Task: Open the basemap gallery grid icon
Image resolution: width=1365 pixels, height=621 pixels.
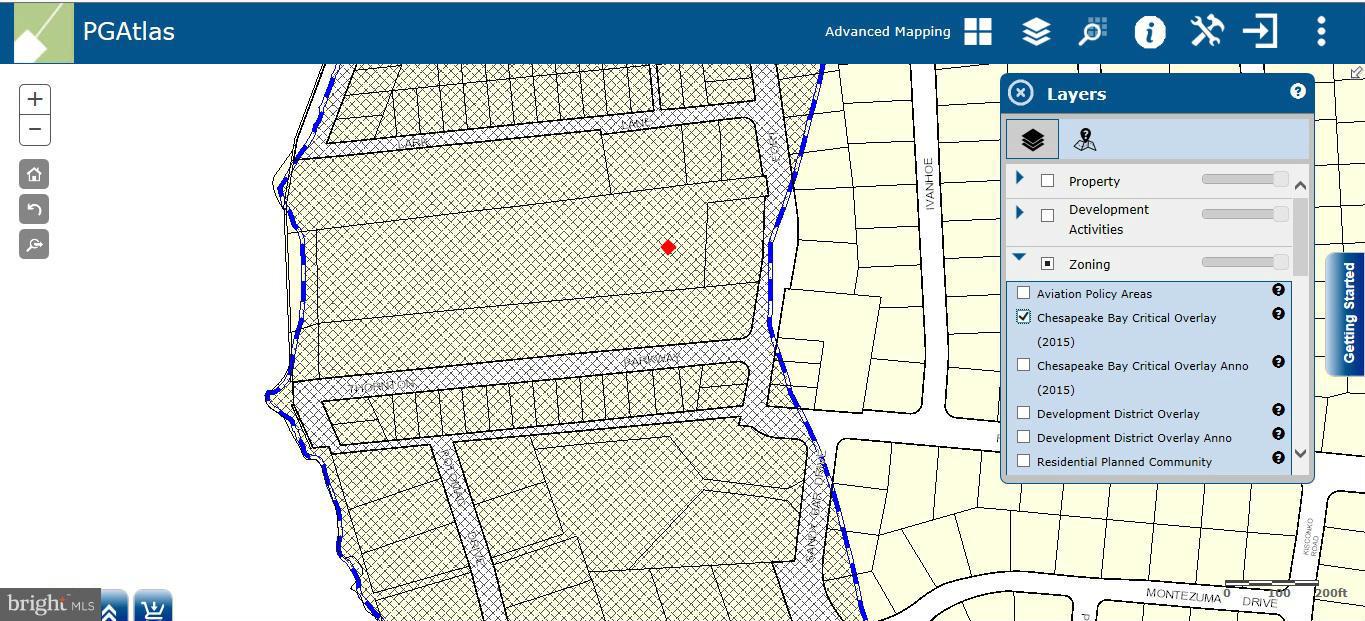Action: pyautogui.click(x=977, y=32)
